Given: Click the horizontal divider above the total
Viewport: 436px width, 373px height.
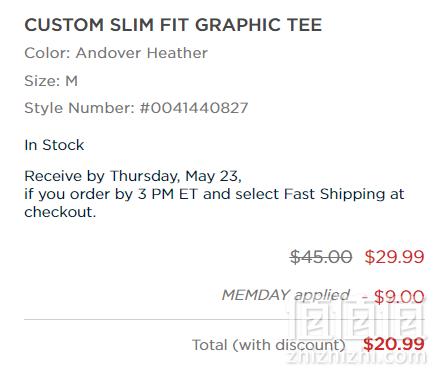Looking at the screenshot, I should (x=224, y=319).
